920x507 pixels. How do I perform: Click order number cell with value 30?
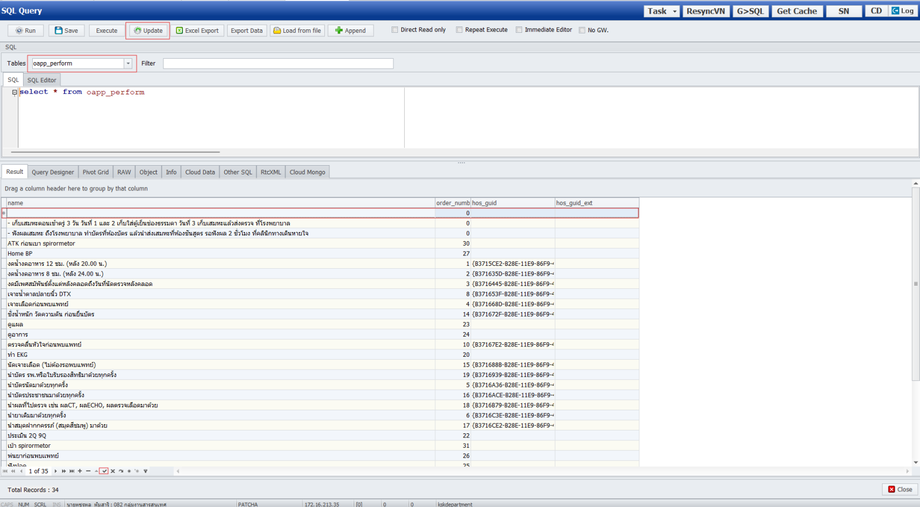click(x=453, y=244)
